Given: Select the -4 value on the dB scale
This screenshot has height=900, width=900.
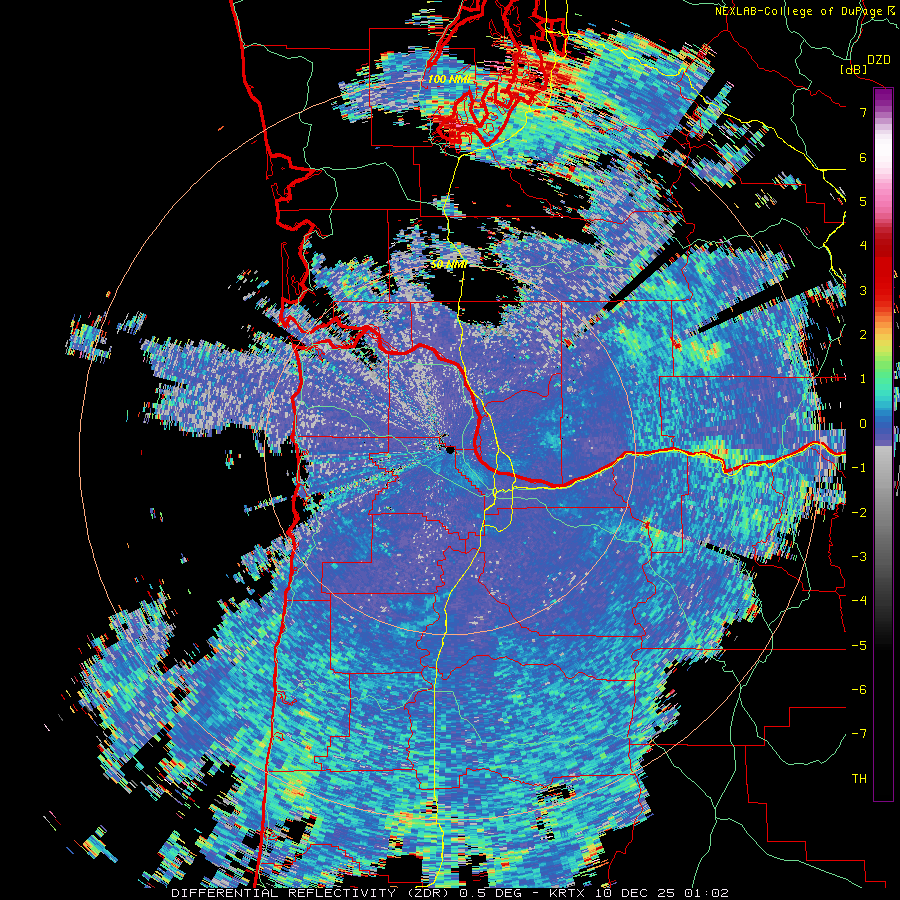Looking at the screenshot, I should (859, 600).
